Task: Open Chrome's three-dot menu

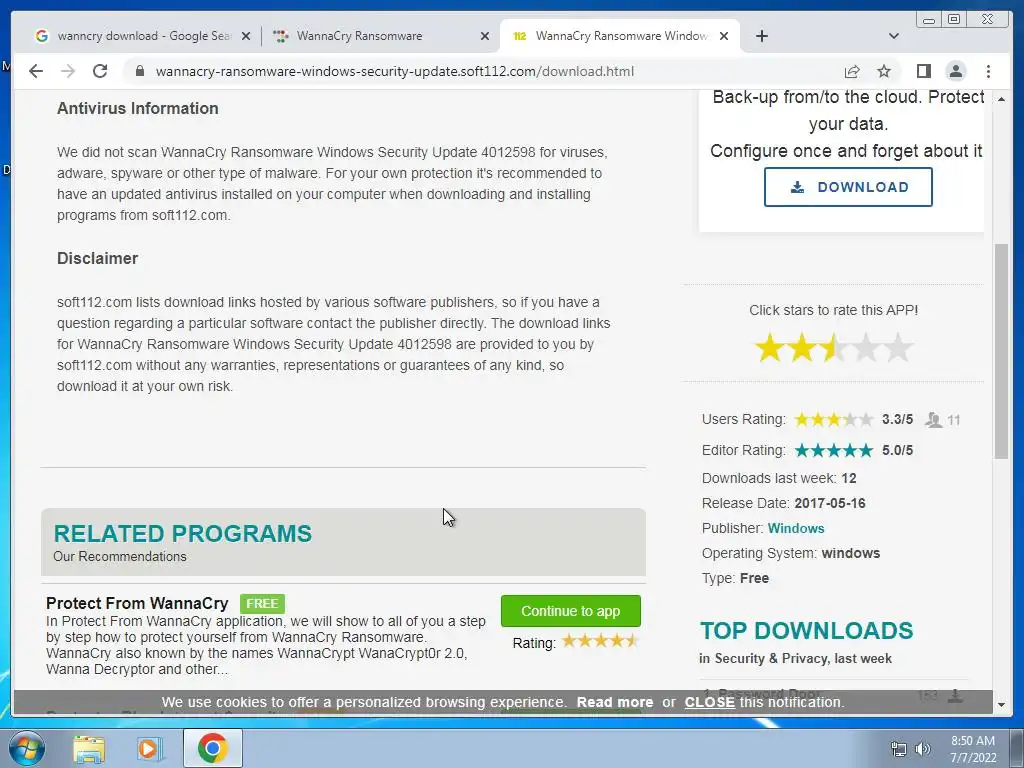Action: (x=988, y=71)
